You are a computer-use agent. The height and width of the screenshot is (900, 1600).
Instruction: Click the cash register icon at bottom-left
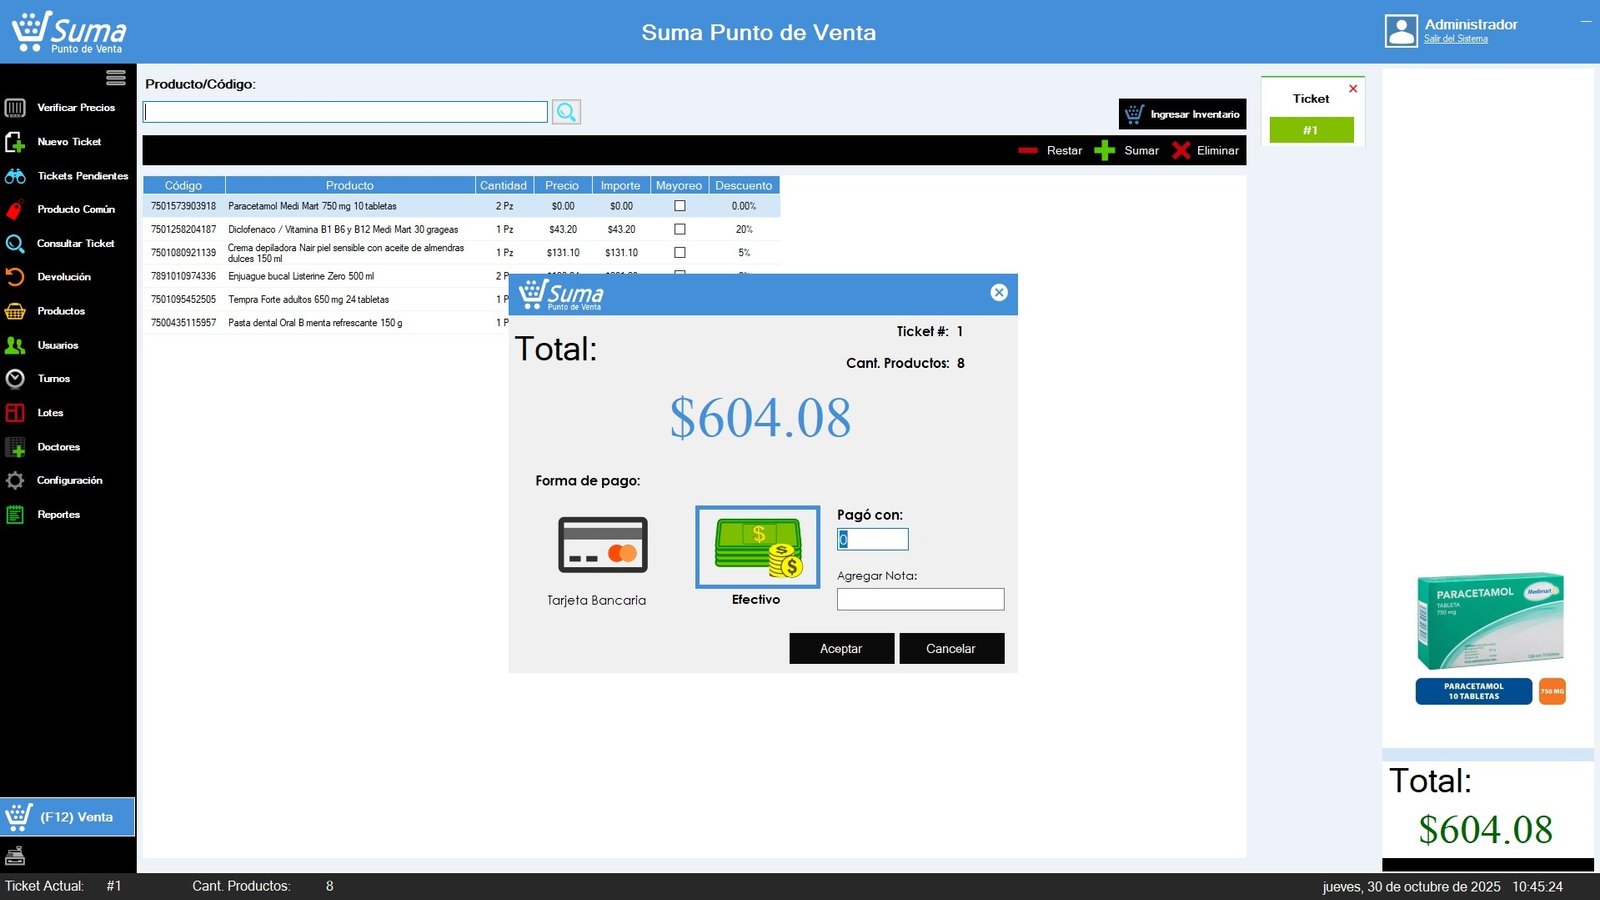click(x=15, y=856)
